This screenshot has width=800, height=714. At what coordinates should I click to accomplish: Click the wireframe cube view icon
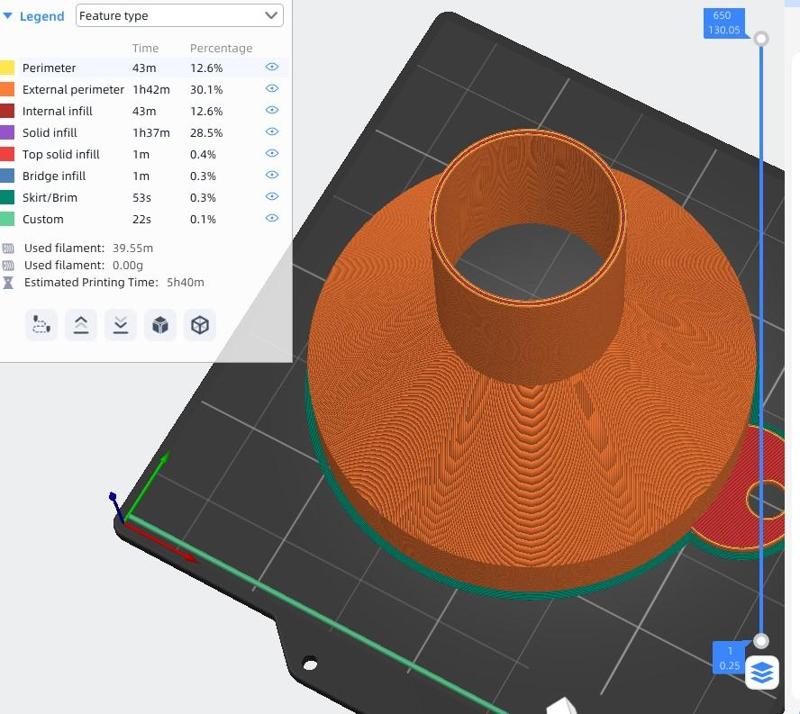(200, 325)
